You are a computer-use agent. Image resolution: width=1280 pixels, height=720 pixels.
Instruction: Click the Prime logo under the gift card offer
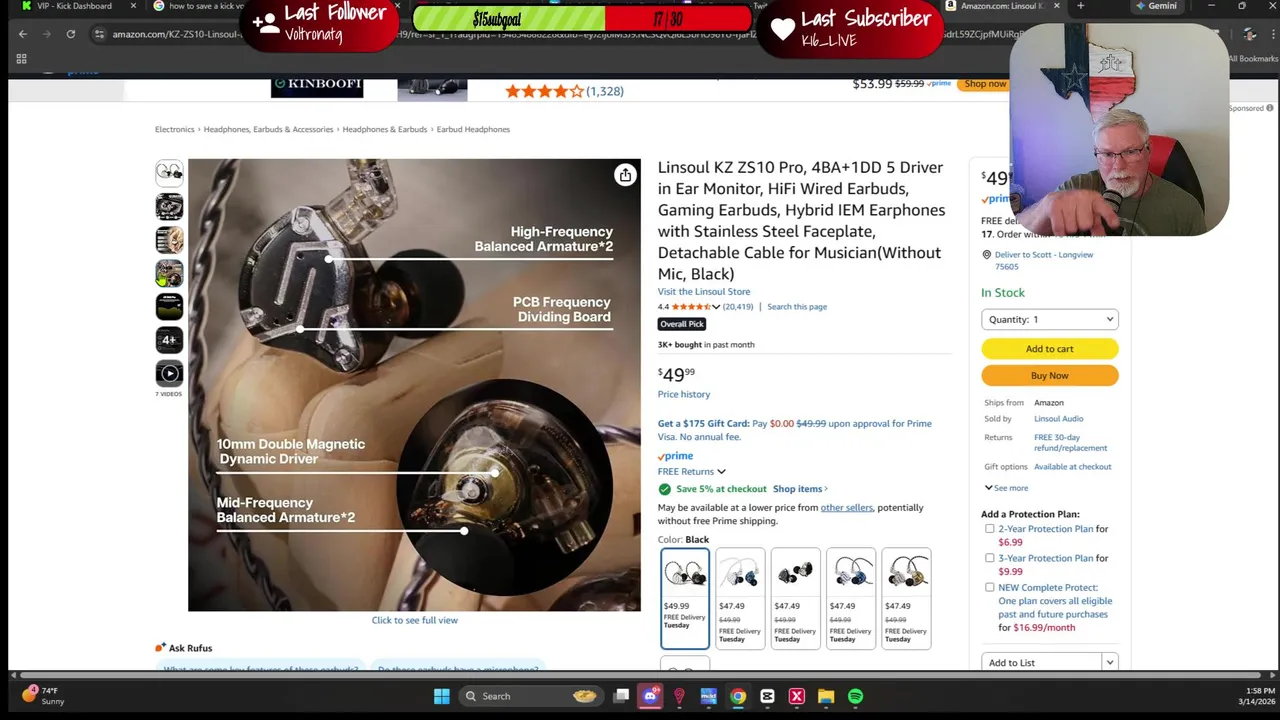point(675,456)
